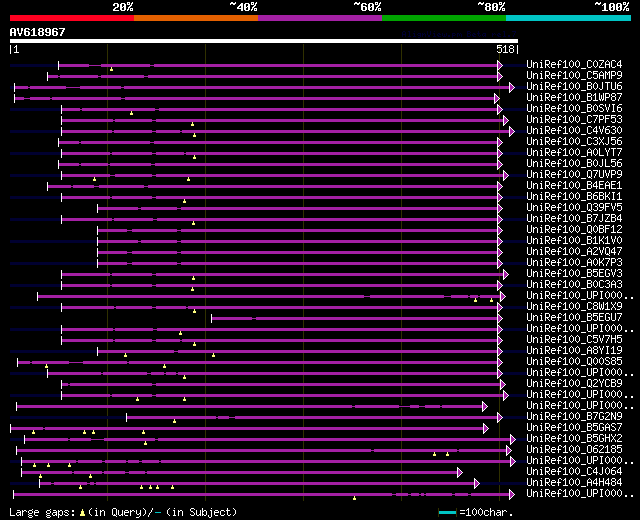
Task: Select the UniRef100_Q0BF12 subject label
Action: (574, 230)
